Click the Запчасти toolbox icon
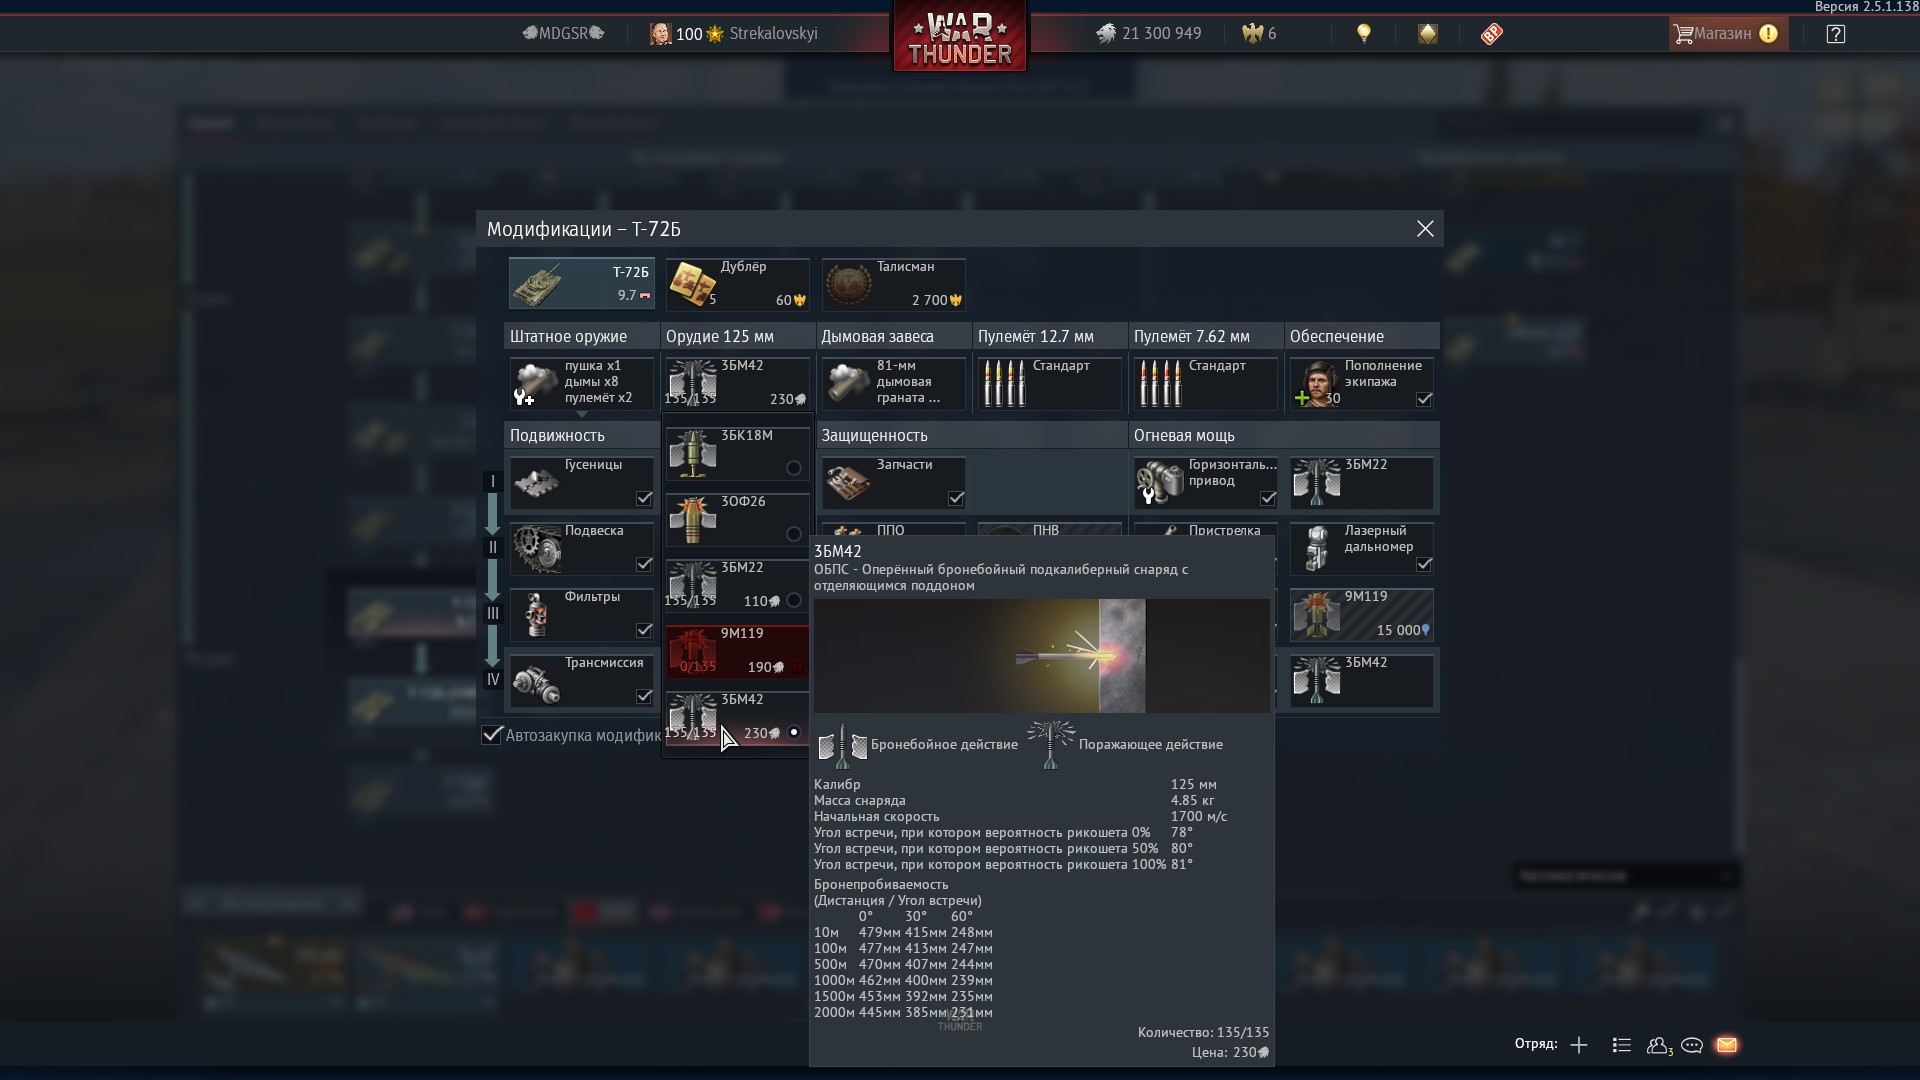 click(848, 482)
